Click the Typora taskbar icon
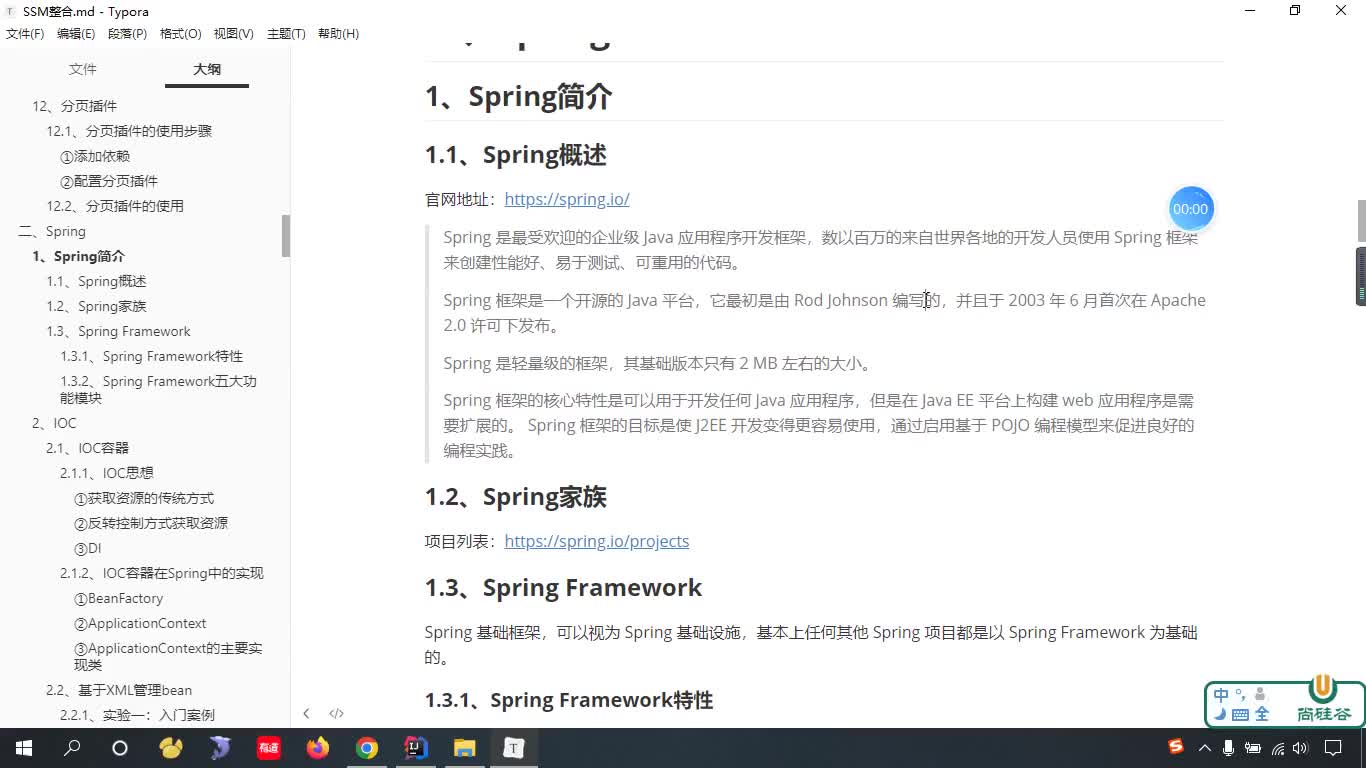 pyautogui.click(x=513, y=748)
